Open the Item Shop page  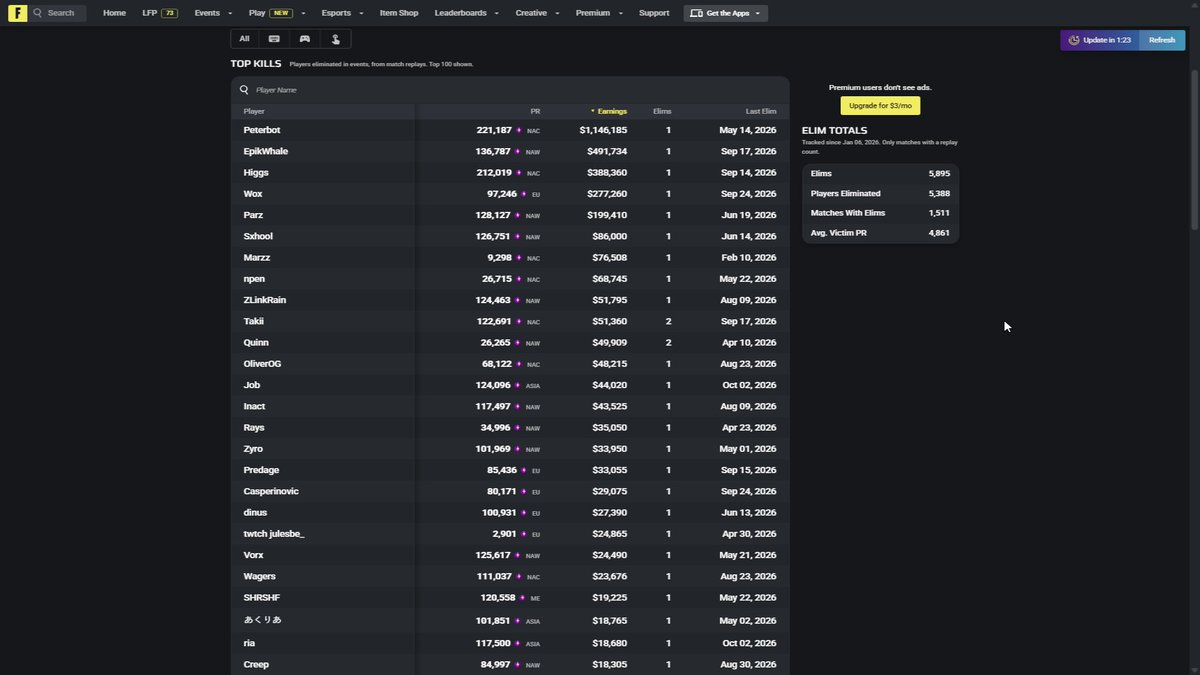pos(399,13)
